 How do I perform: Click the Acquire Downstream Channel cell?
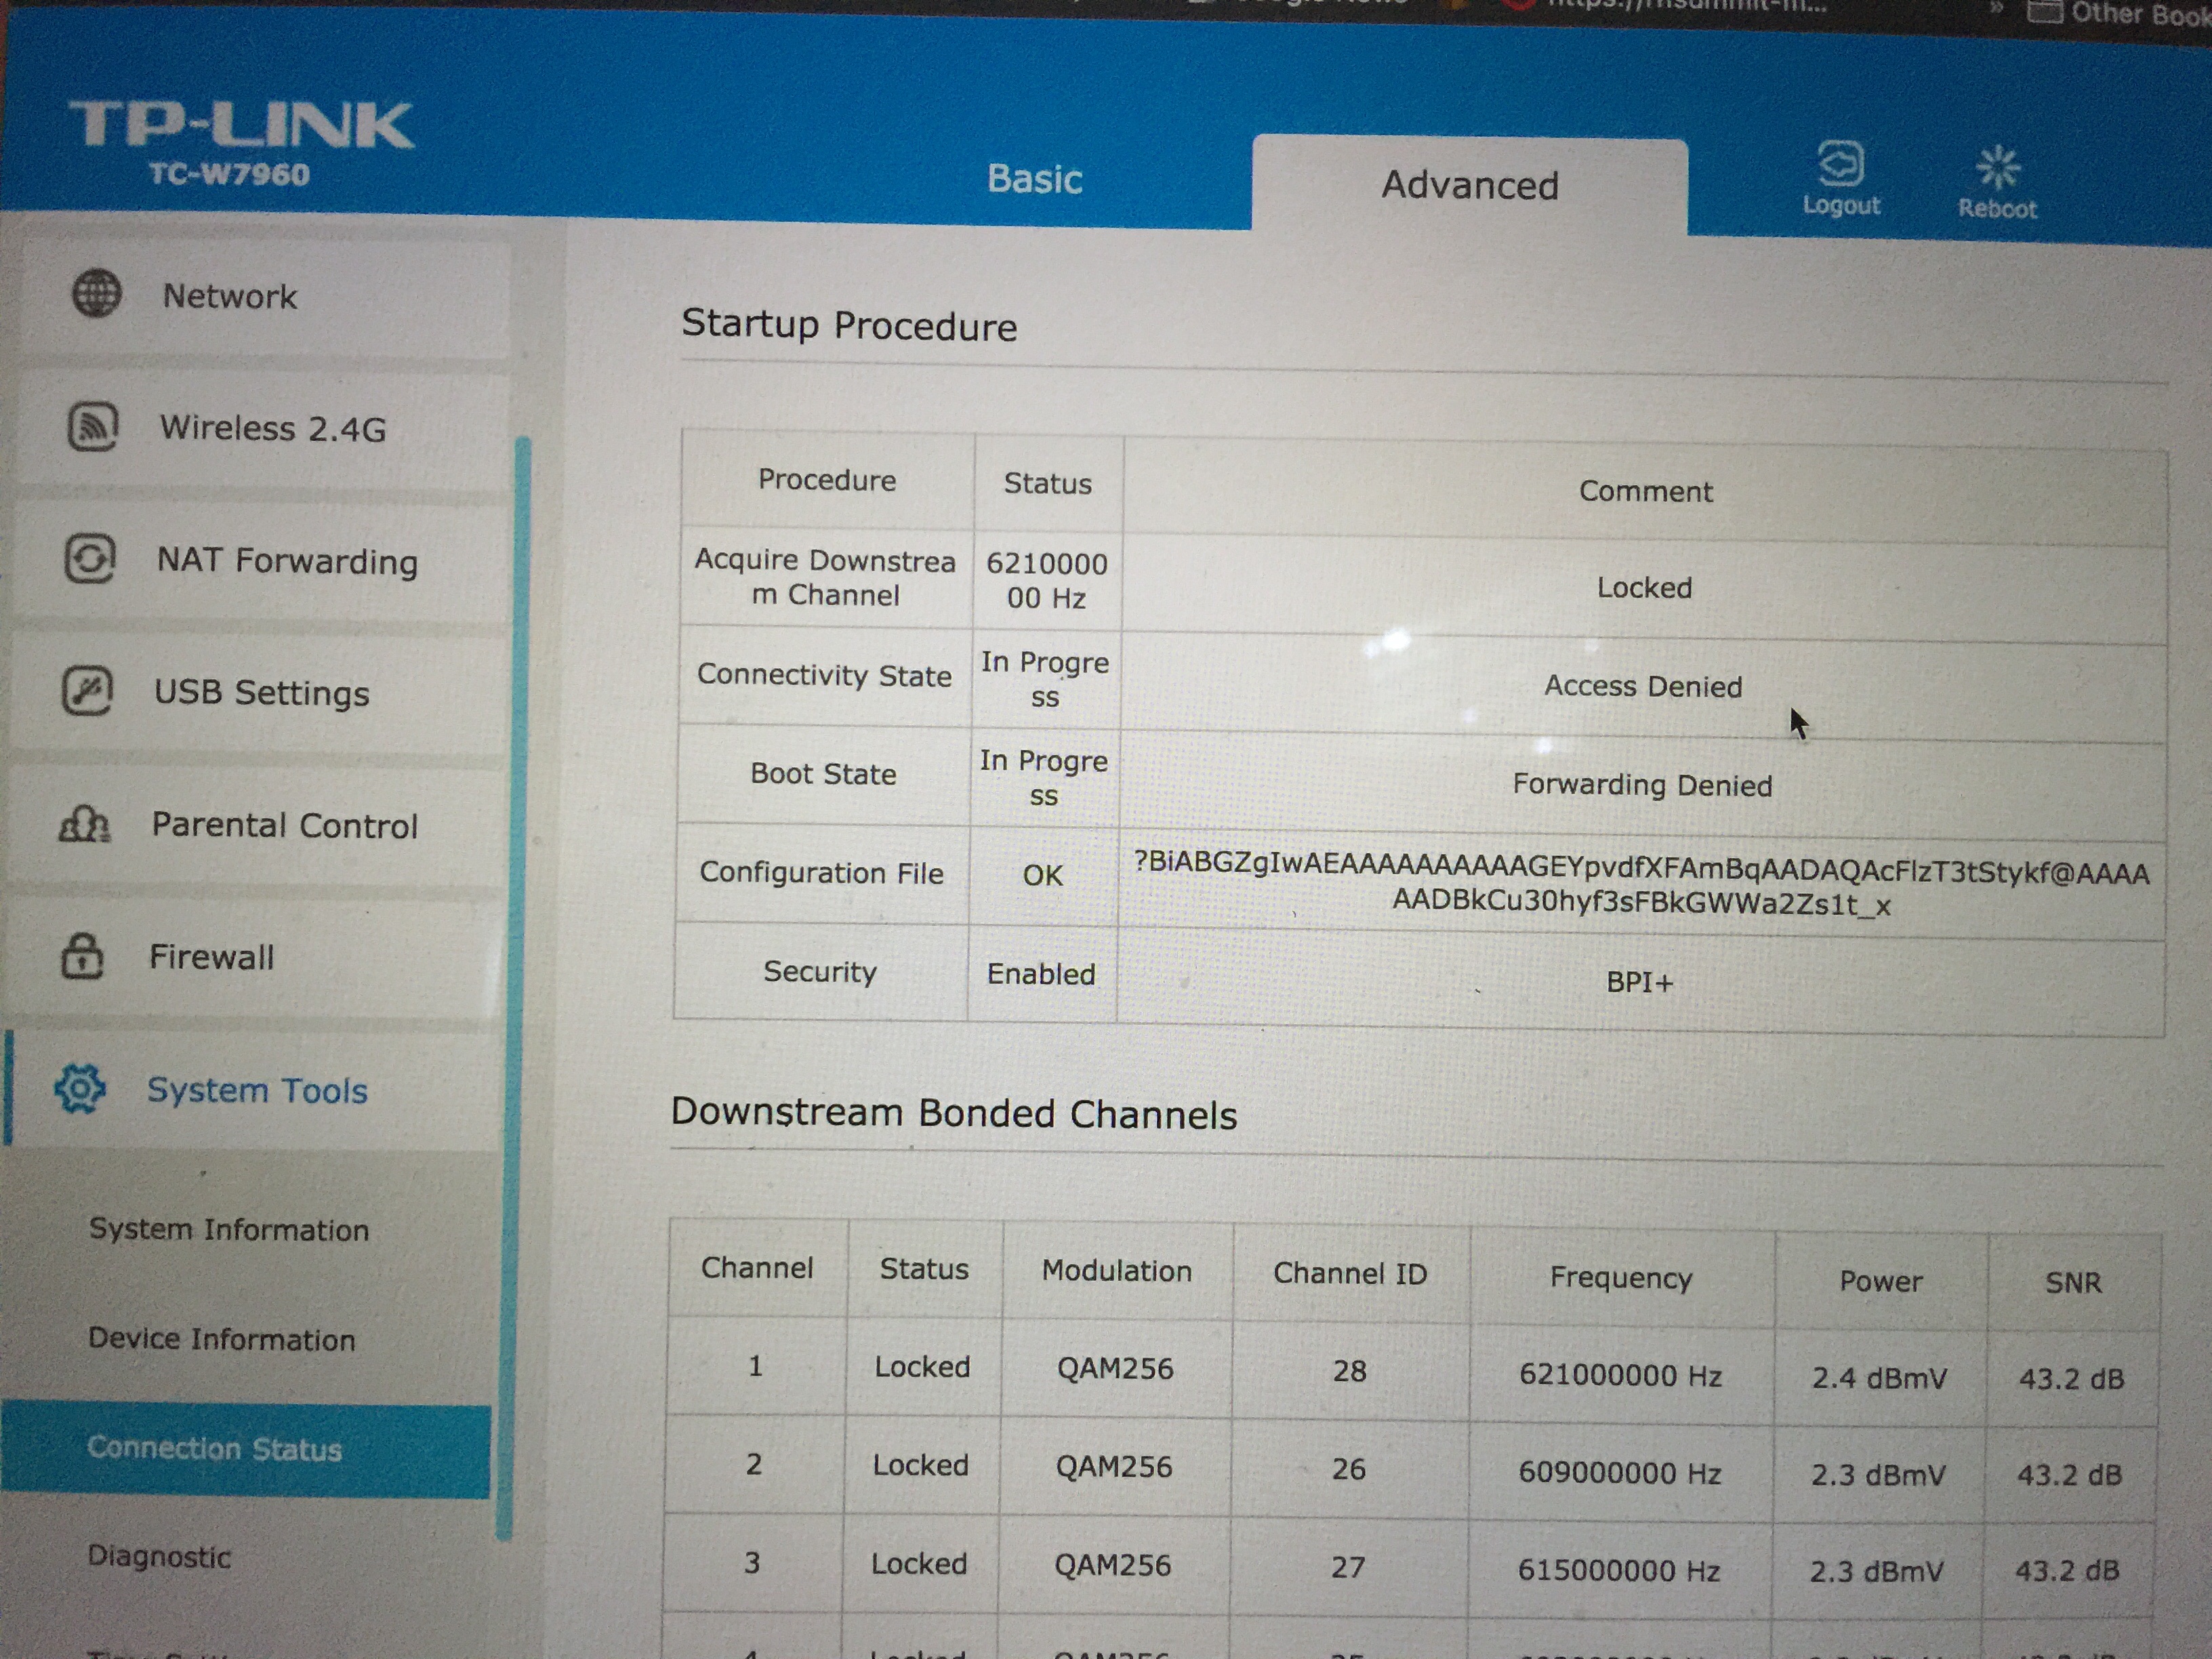(825, 577)
